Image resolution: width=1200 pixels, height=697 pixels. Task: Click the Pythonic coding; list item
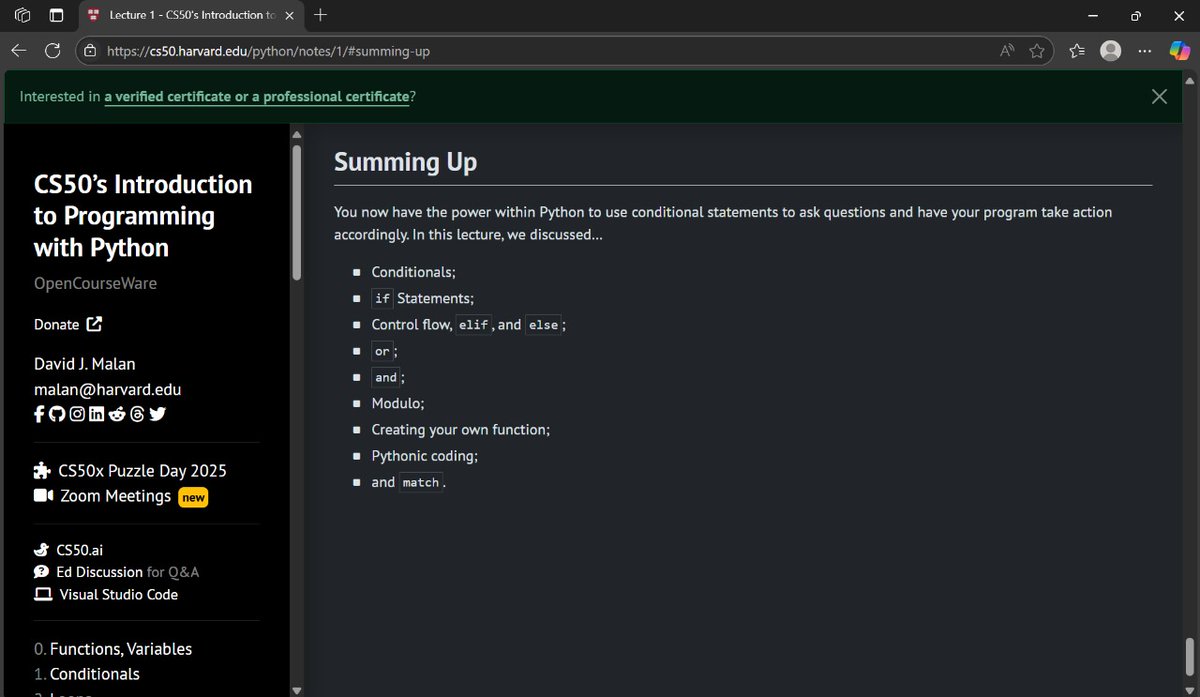425,455
